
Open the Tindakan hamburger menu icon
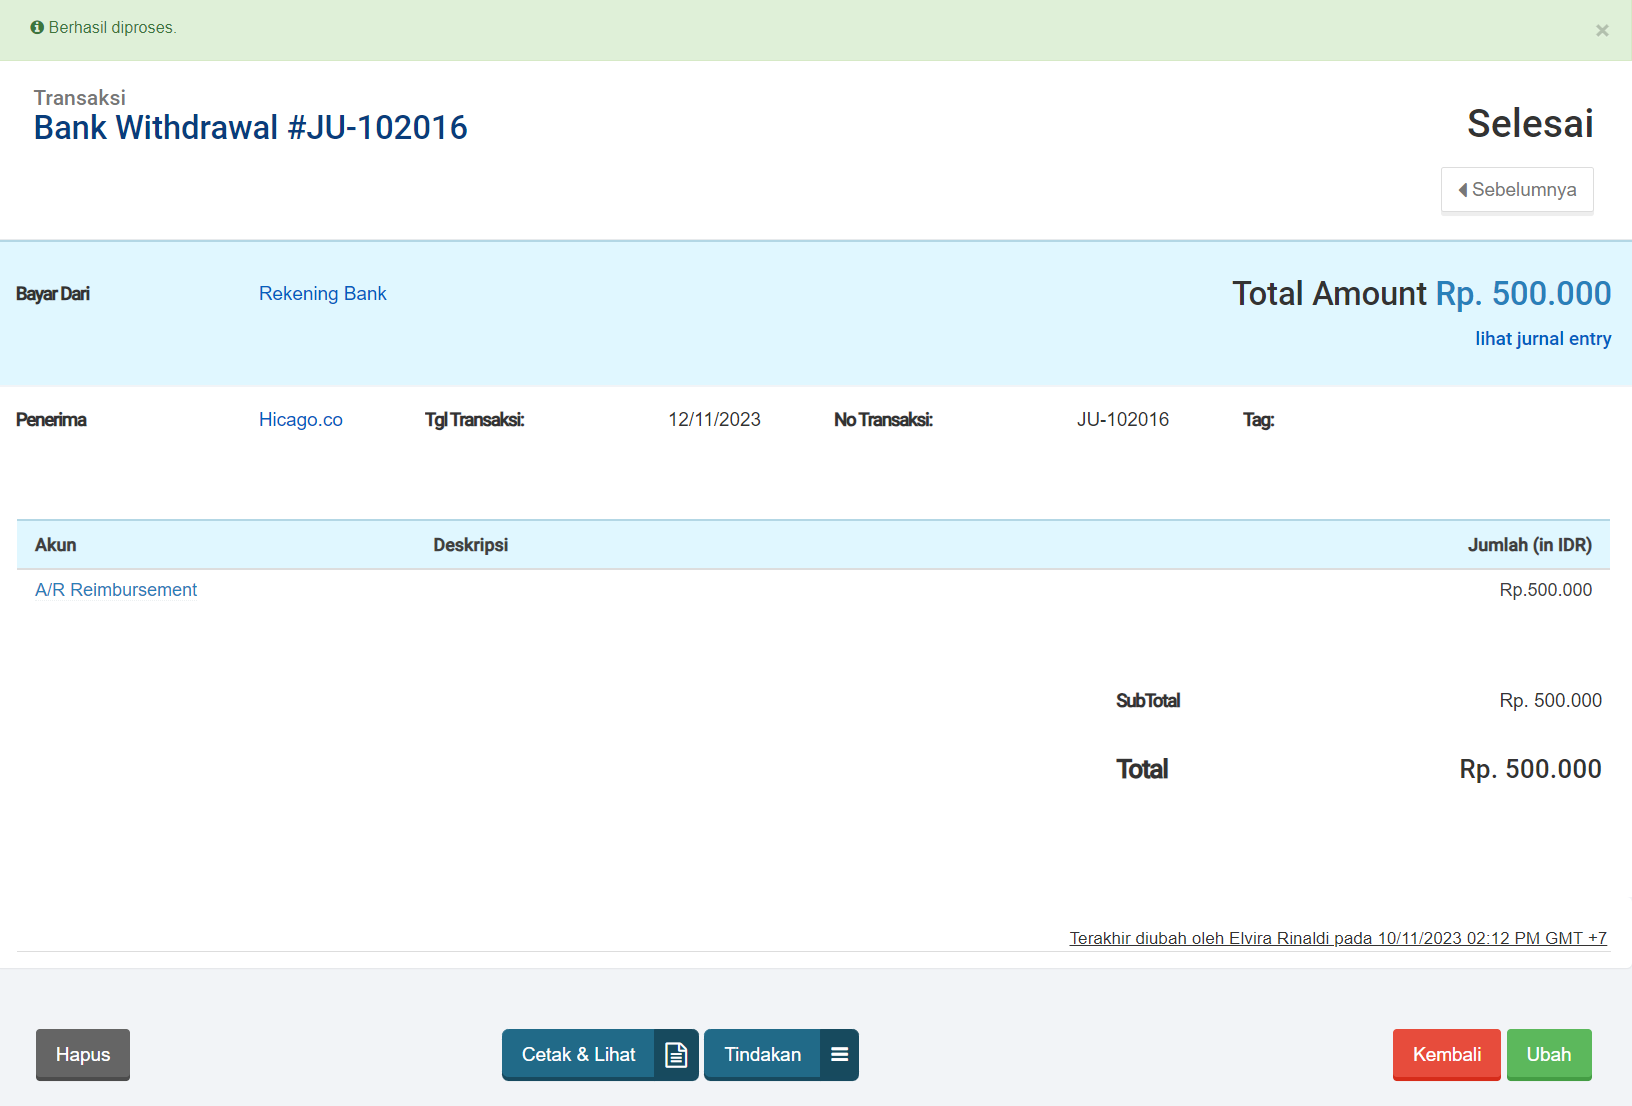(839, 1055)
